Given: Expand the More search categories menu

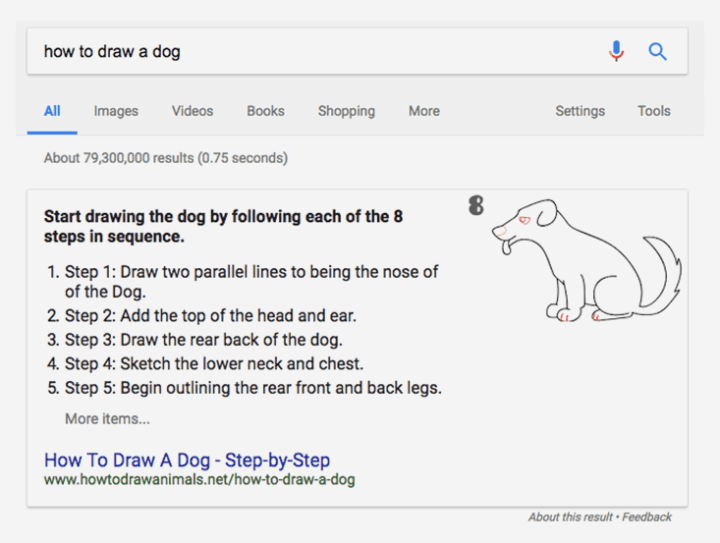Looking at the screenshot, I should tap(424, 111).
